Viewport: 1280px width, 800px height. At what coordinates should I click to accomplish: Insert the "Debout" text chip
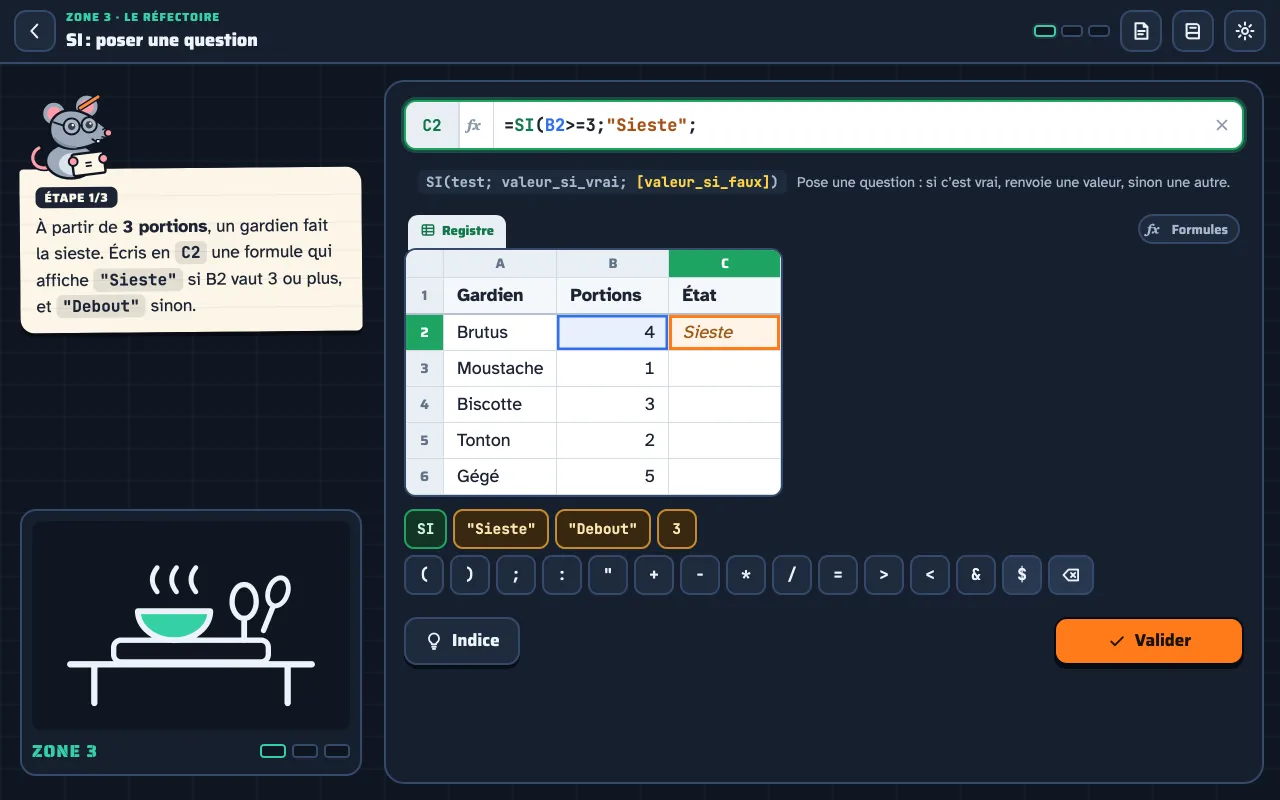(x=603, y=529)
